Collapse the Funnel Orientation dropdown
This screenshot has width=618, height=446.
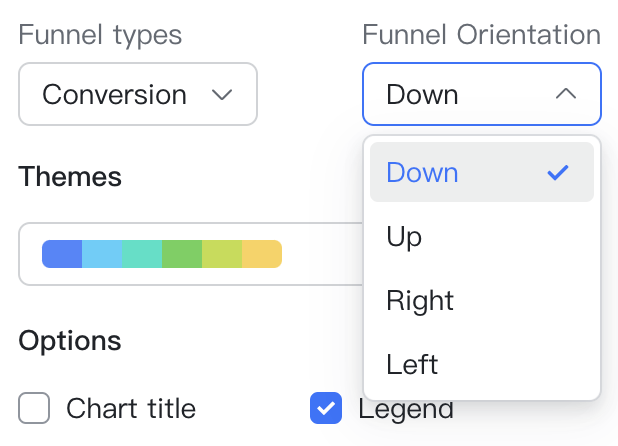pyautogui.click(x=481, y=95)
